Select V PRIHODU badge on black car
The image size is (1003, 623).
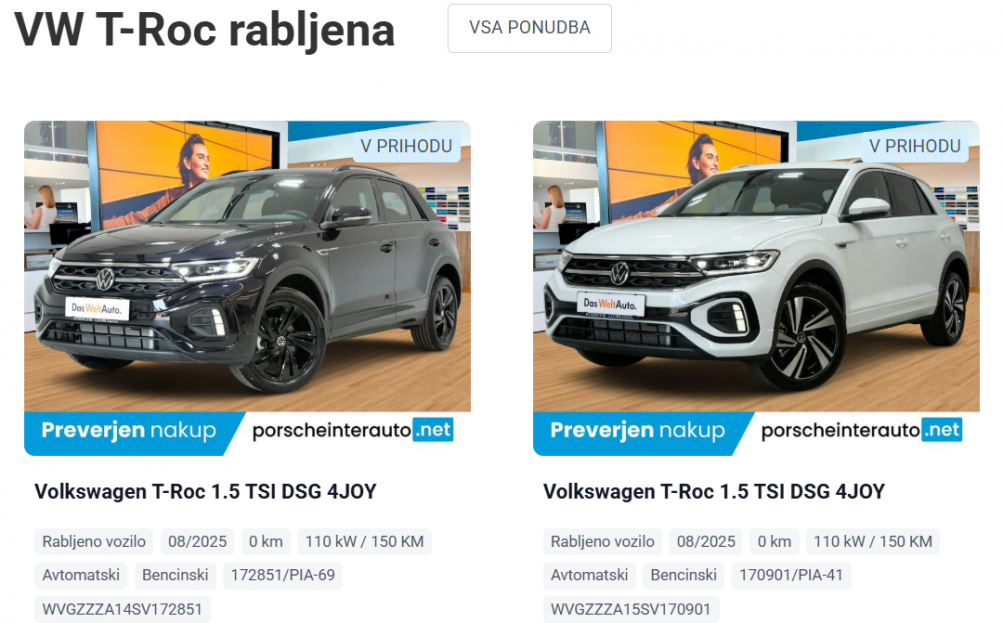406,146
